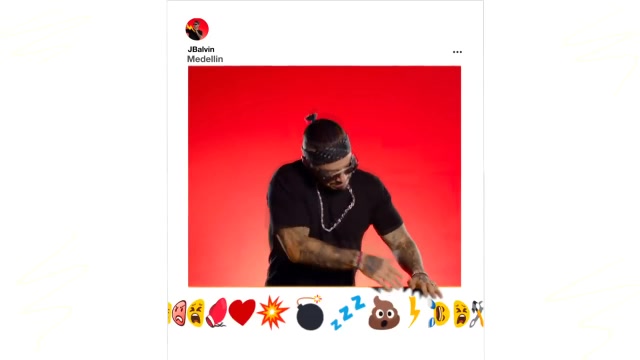Screen dimensions: 640x360
Task: Open the Medellin location link
Action: (205, 59)
